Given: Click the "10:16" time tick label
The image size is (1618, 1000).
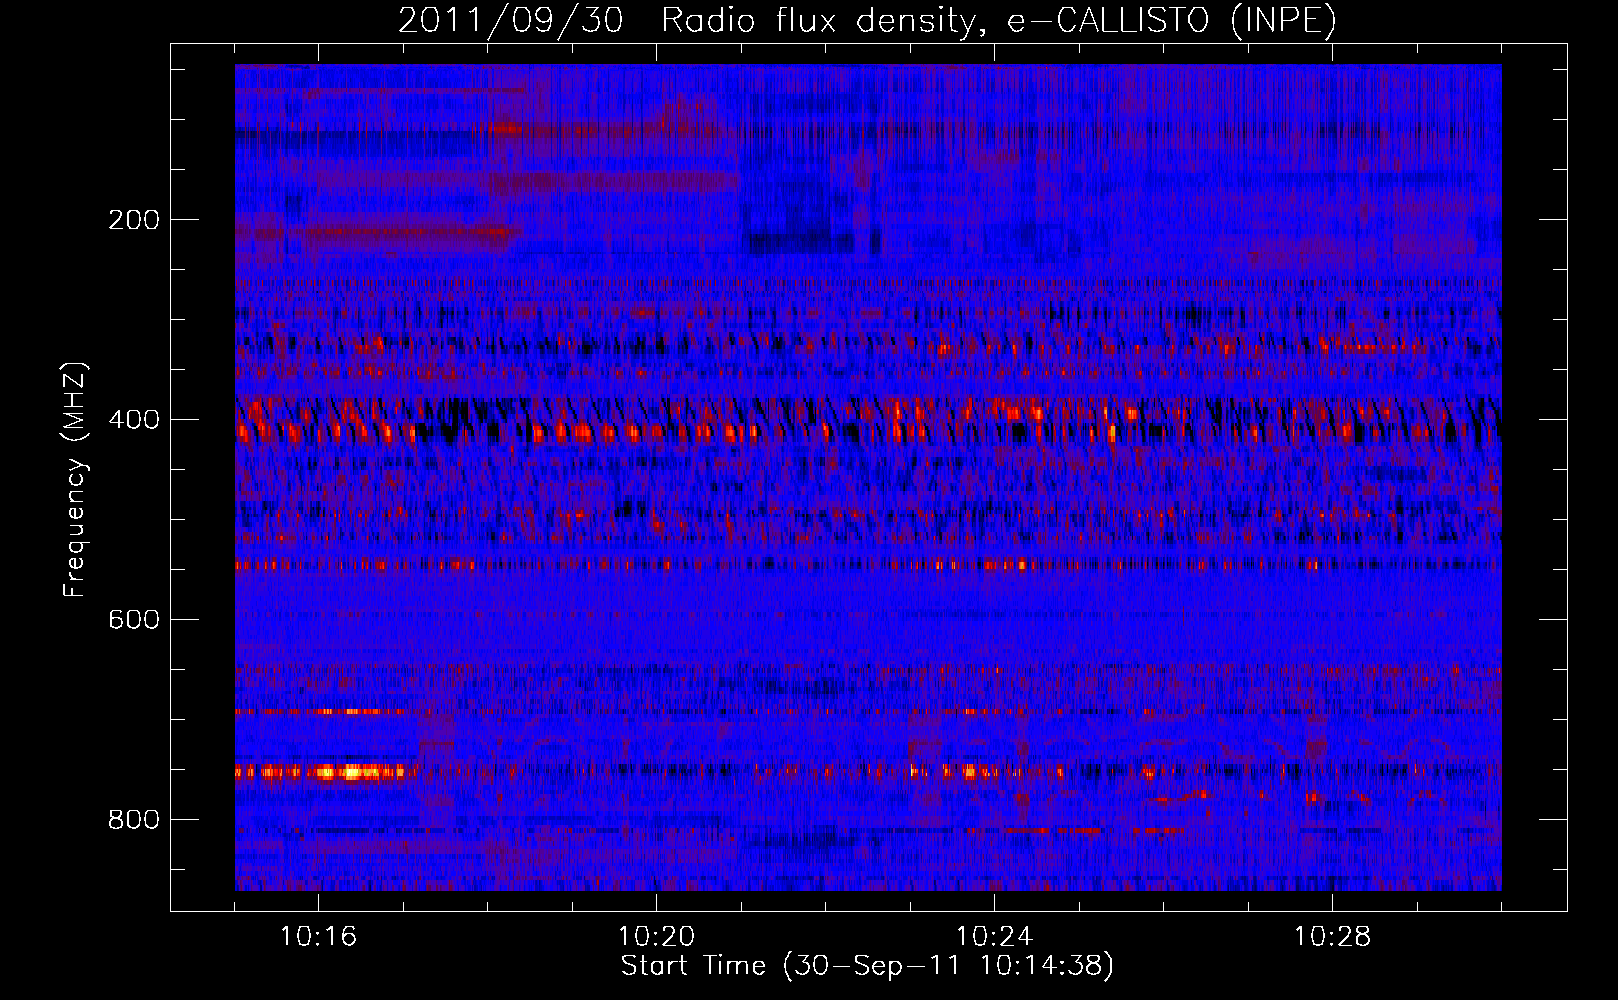Looking at the screenshot, I should coord(318,937).
